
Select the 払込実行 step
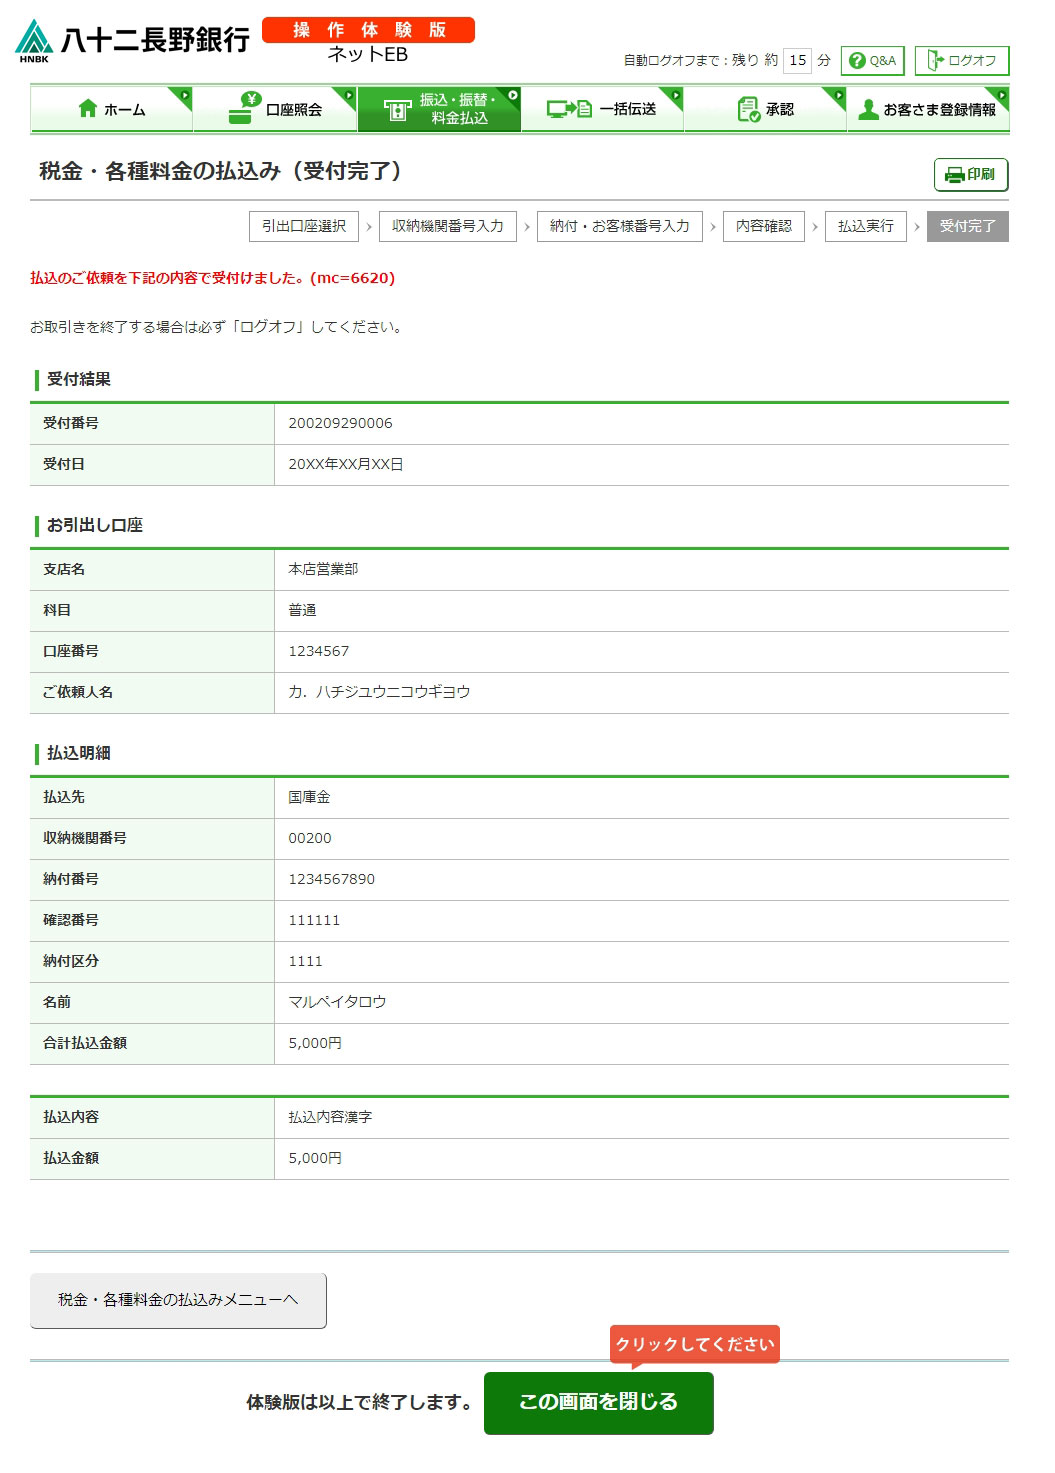tap(865, 226)
